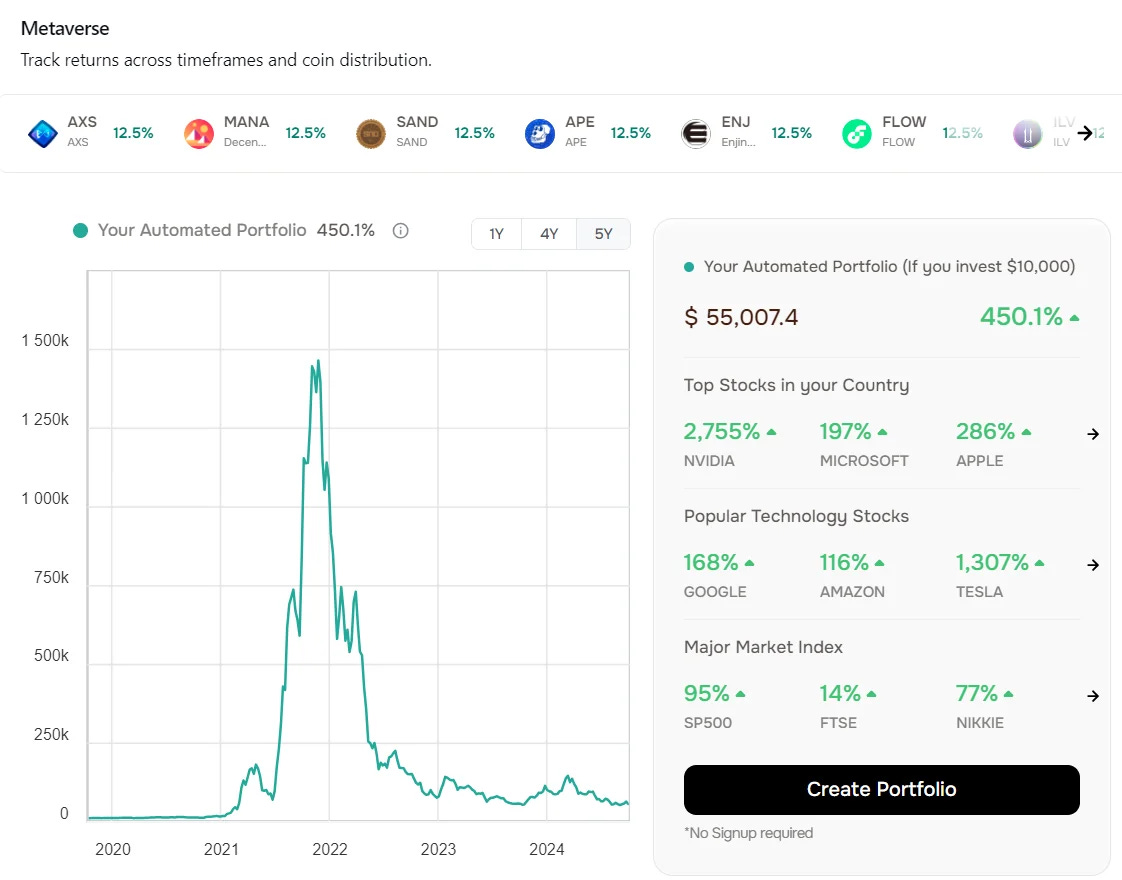1122x880 pixels.
Task: Select the 4Y timeframe tab
Action: pyautogui.click(x=549, y=234)
